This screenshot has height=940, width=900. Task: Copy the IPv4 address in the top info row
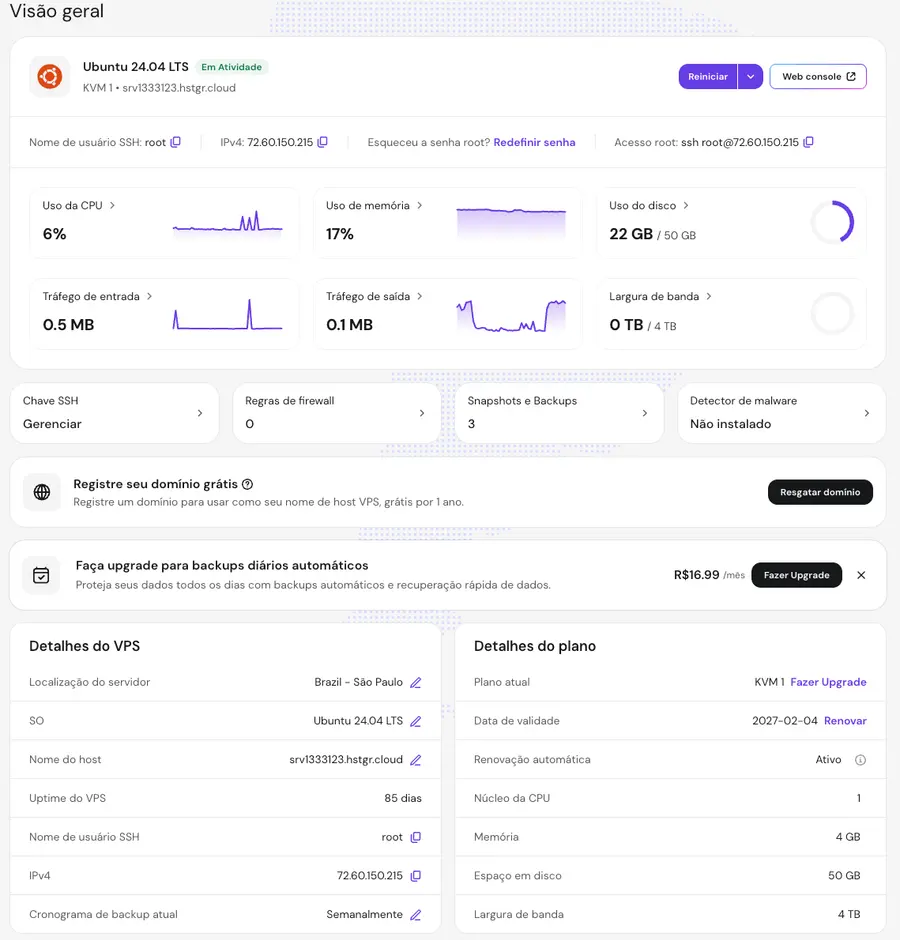[323, 142]
